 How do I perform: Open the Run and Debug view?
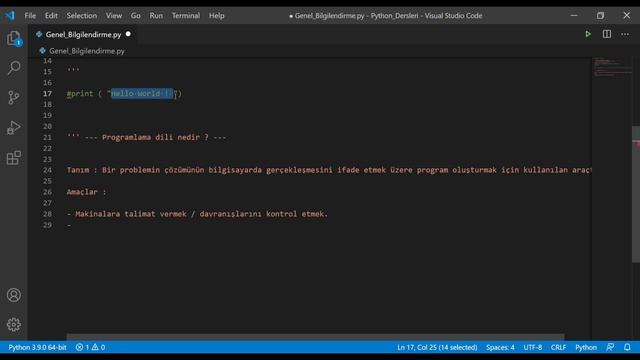click(x=14, y=128)
